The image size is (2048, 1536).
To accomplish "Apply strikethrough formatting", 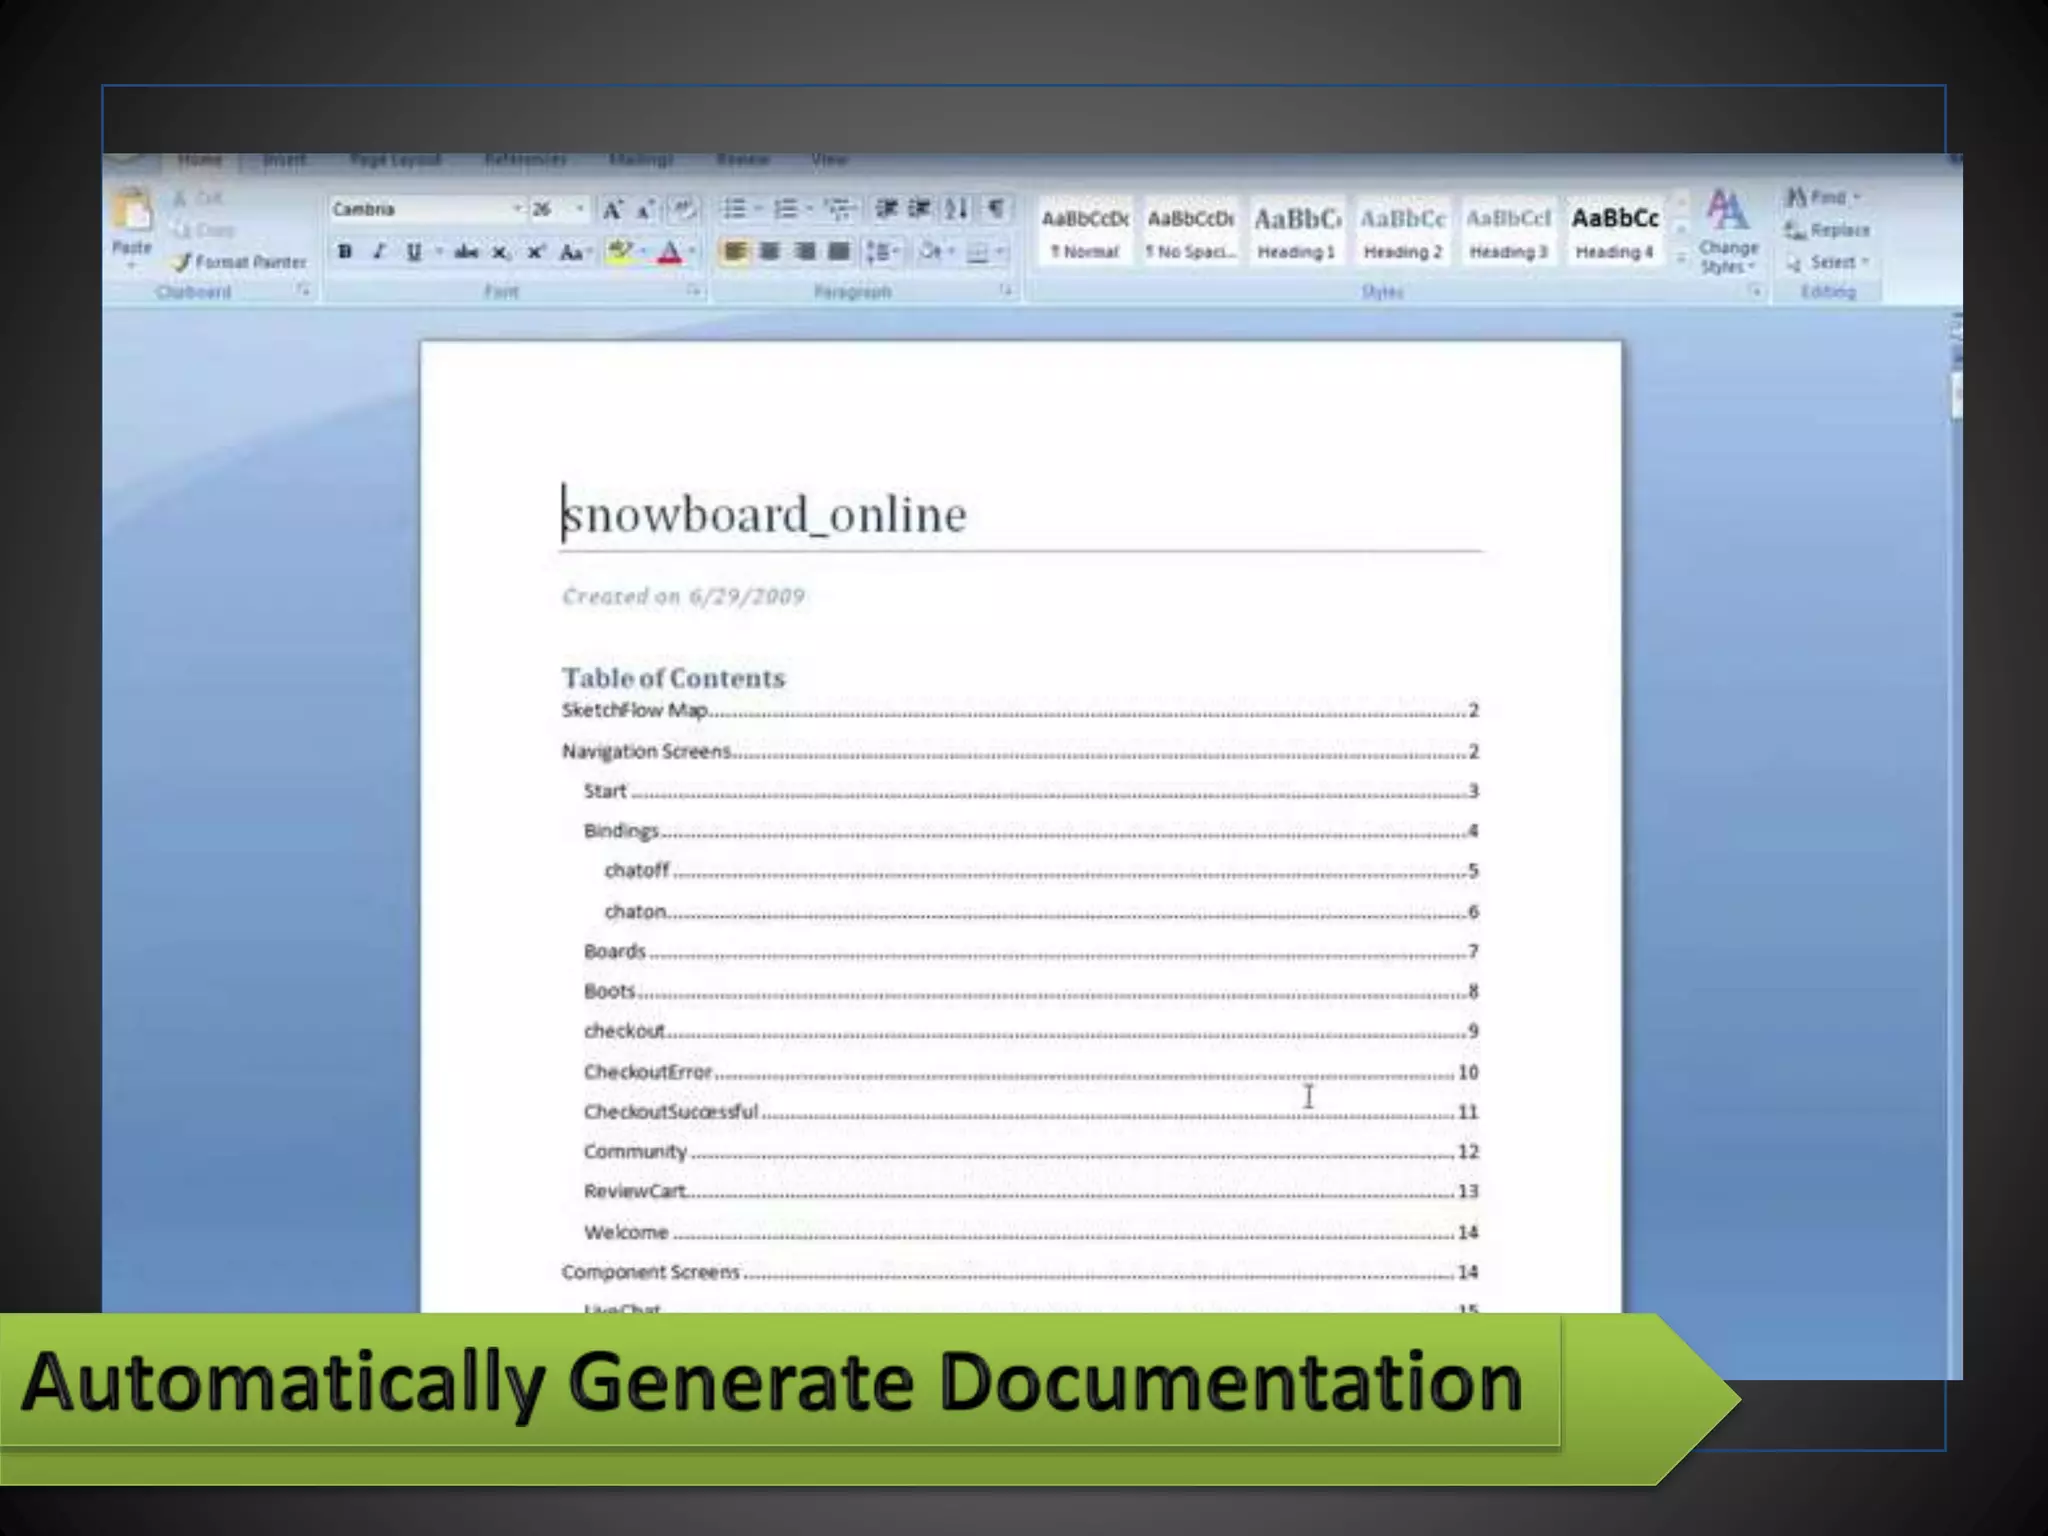I will tap(466, 252).
